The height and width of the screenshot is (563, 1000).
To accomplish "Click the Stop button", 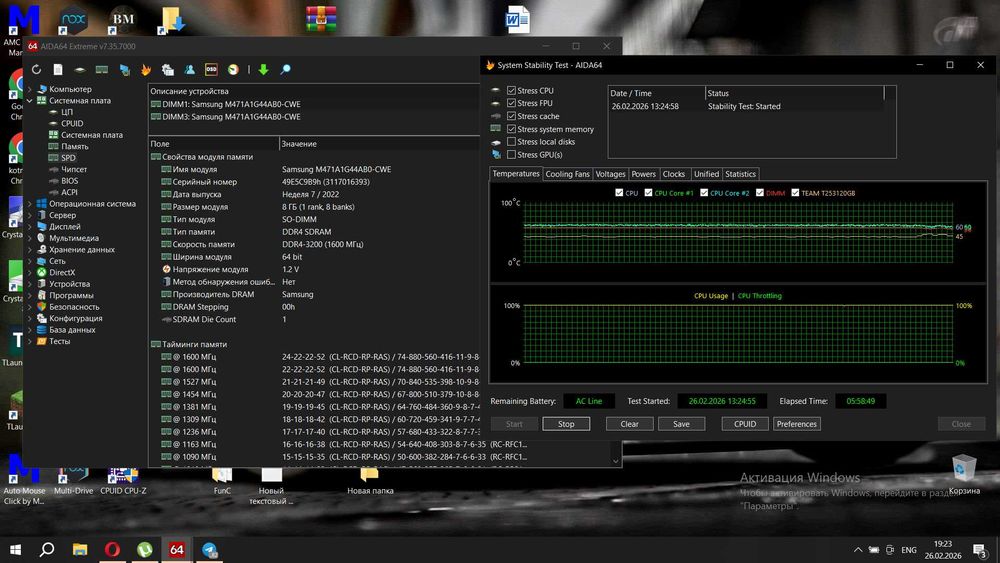I will point(566,424).
